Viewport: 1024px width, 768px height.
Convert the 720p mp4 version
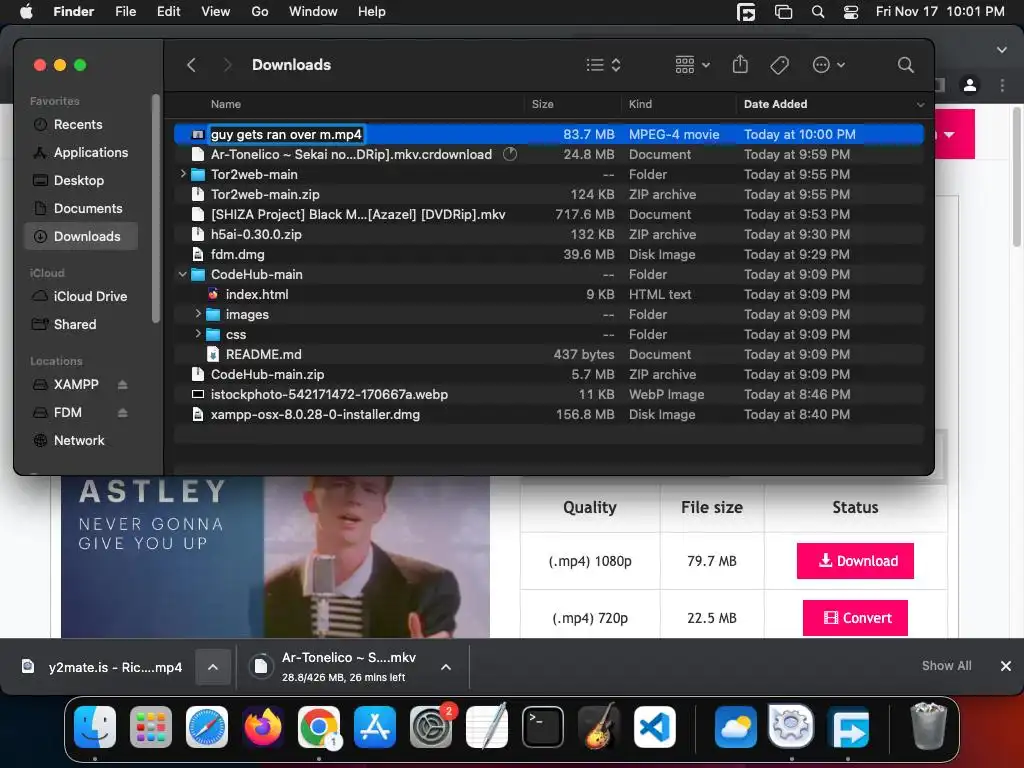pos(855,618)
